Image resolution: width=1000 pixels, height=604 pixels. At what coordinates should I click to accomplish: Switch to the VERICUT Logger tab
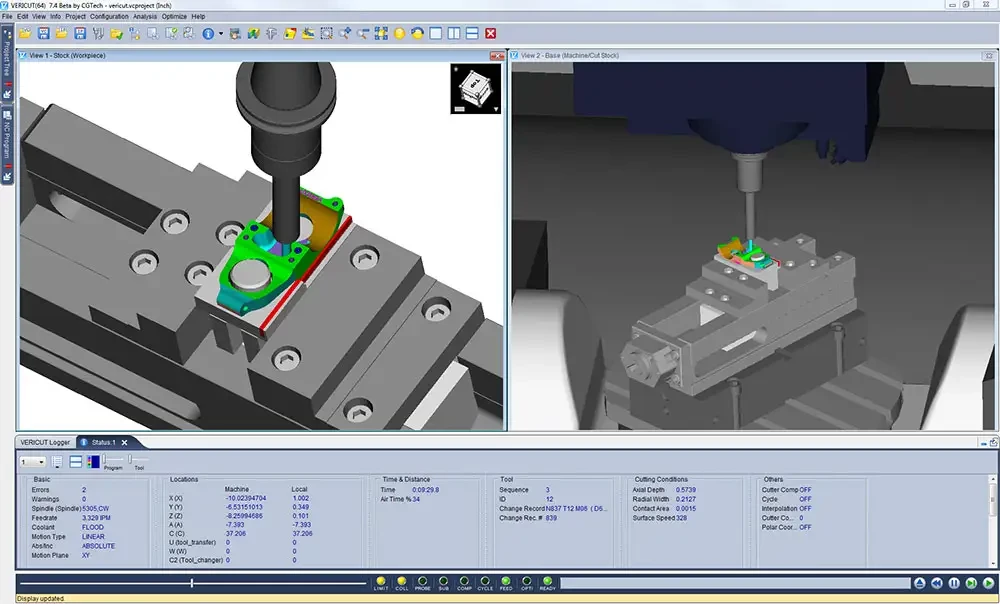click(x=45, y=442)
